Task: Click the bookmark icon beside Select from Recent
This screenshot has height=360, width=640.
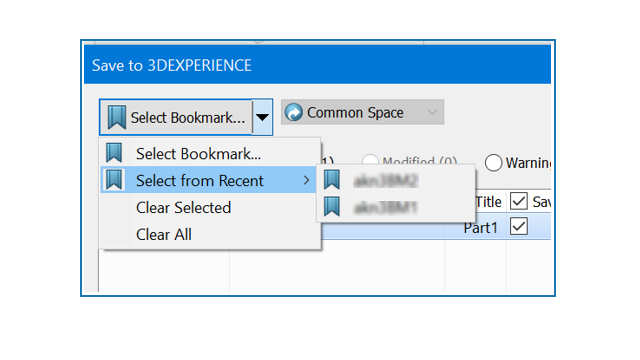Action: (114, 180)
